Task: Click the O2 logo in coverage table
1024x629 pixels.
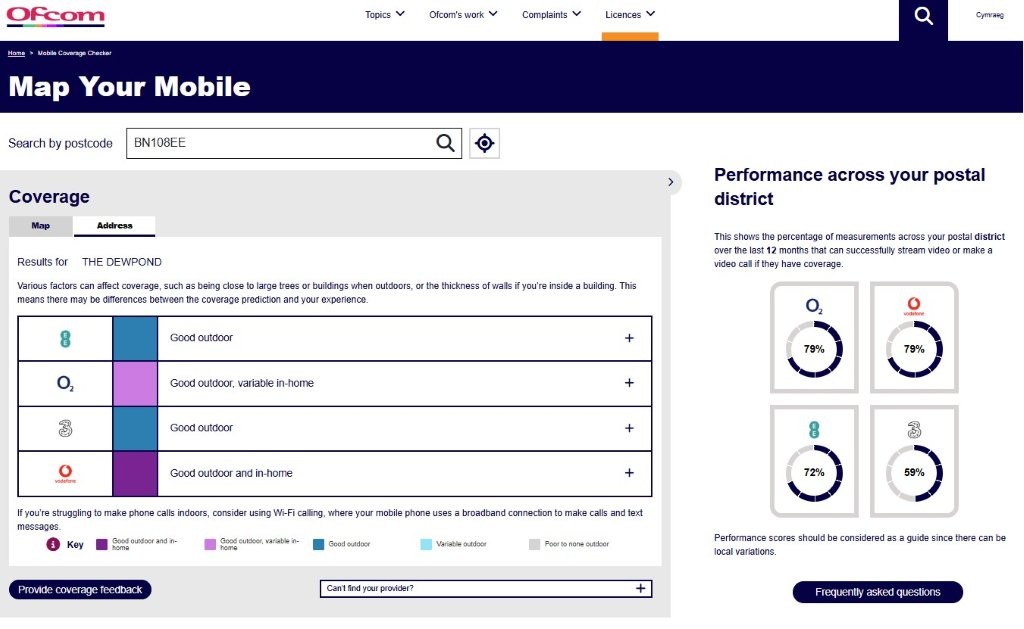Action: [65, 384]
